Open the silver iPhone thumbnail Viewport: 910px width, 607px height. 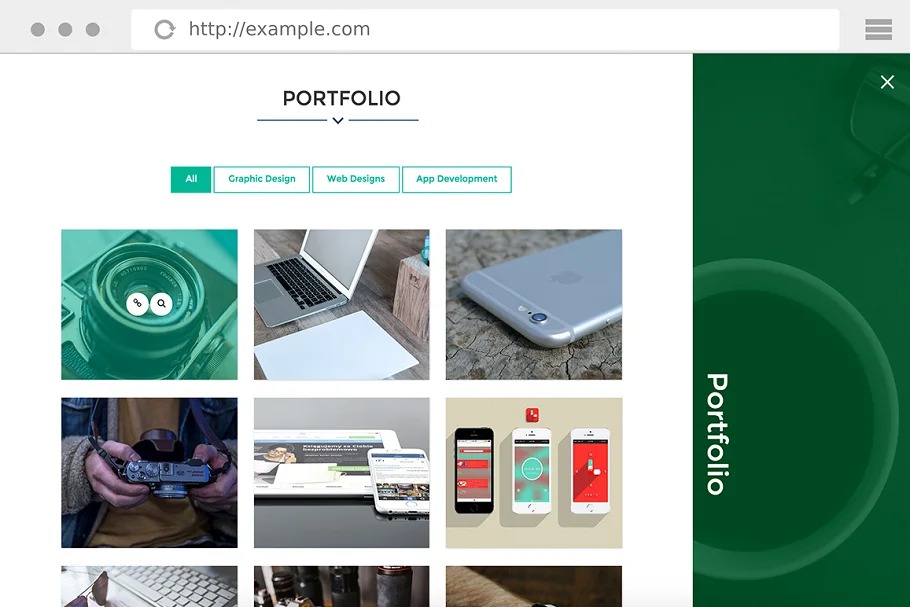pos(534,305)
